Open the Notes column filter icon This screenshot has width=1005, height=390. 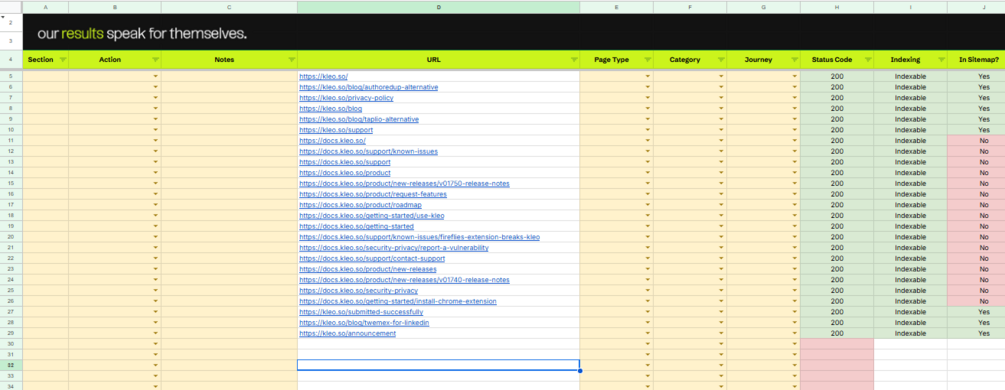pos(292,60)
